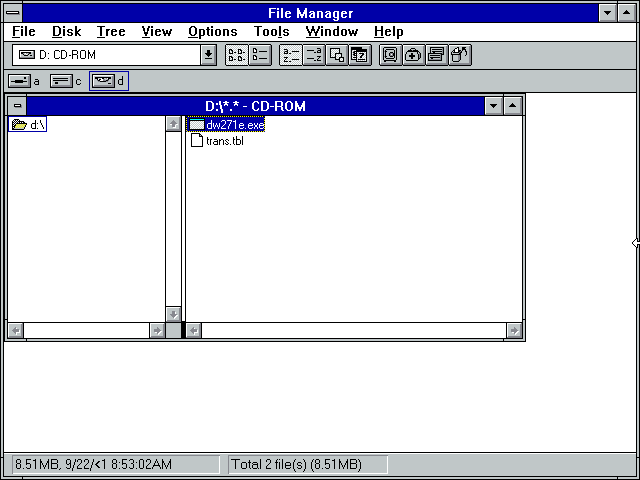Click the View Name Only toolbar icon
This screenshot has height=480, width=640.
pos(237,55)
